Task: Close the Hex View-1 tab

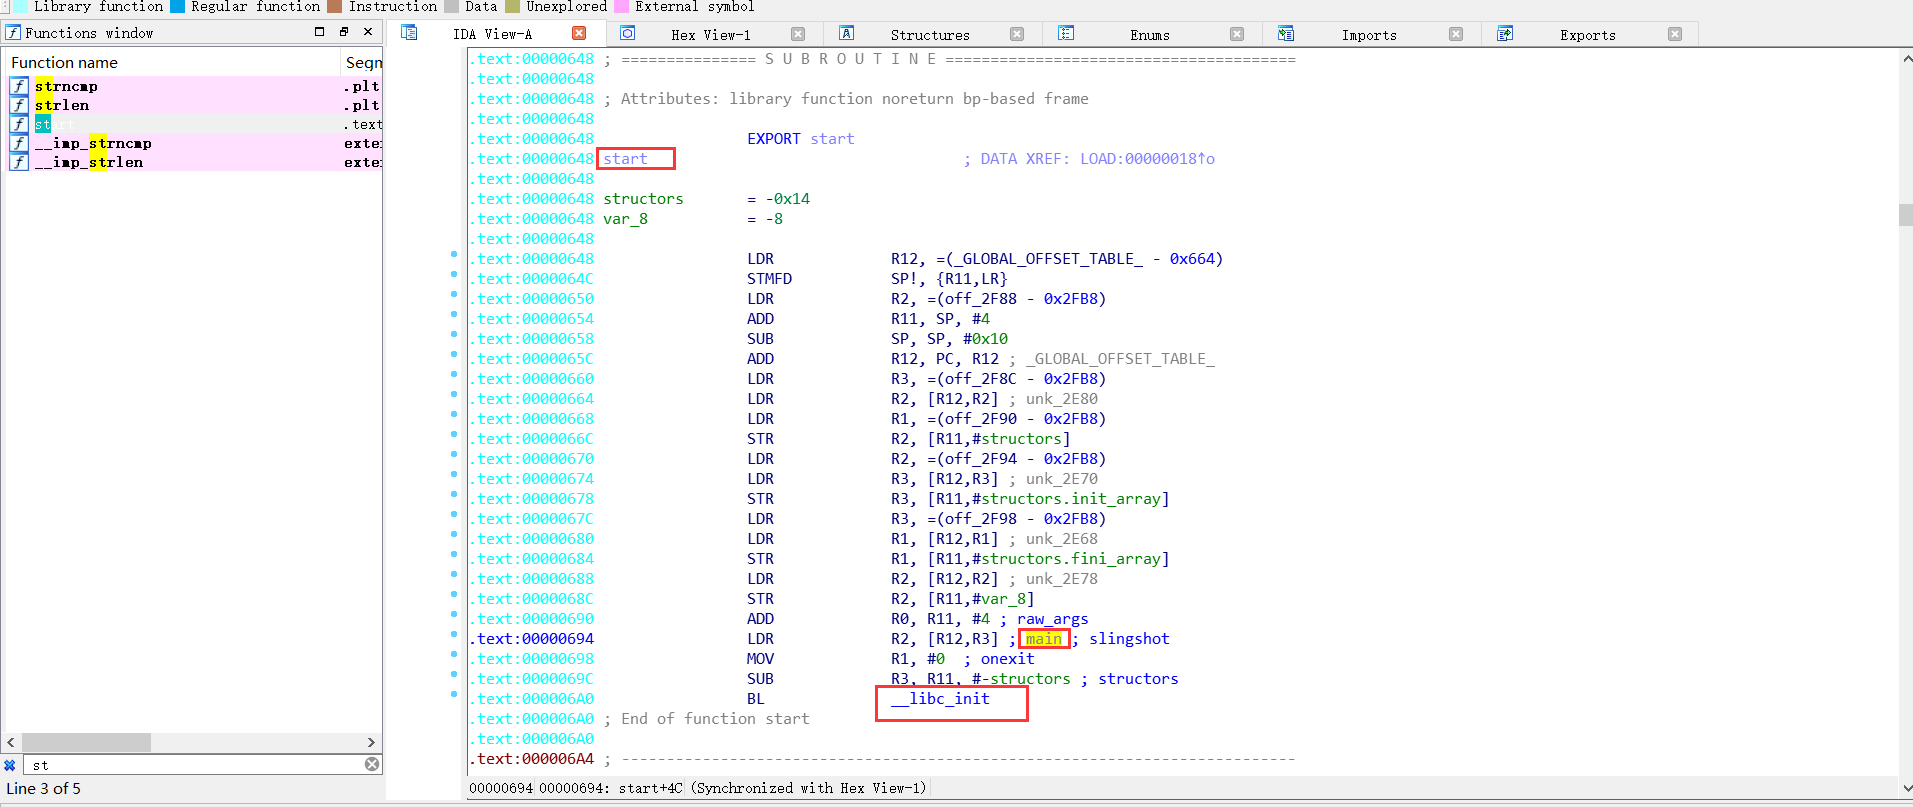Action: 797,34
